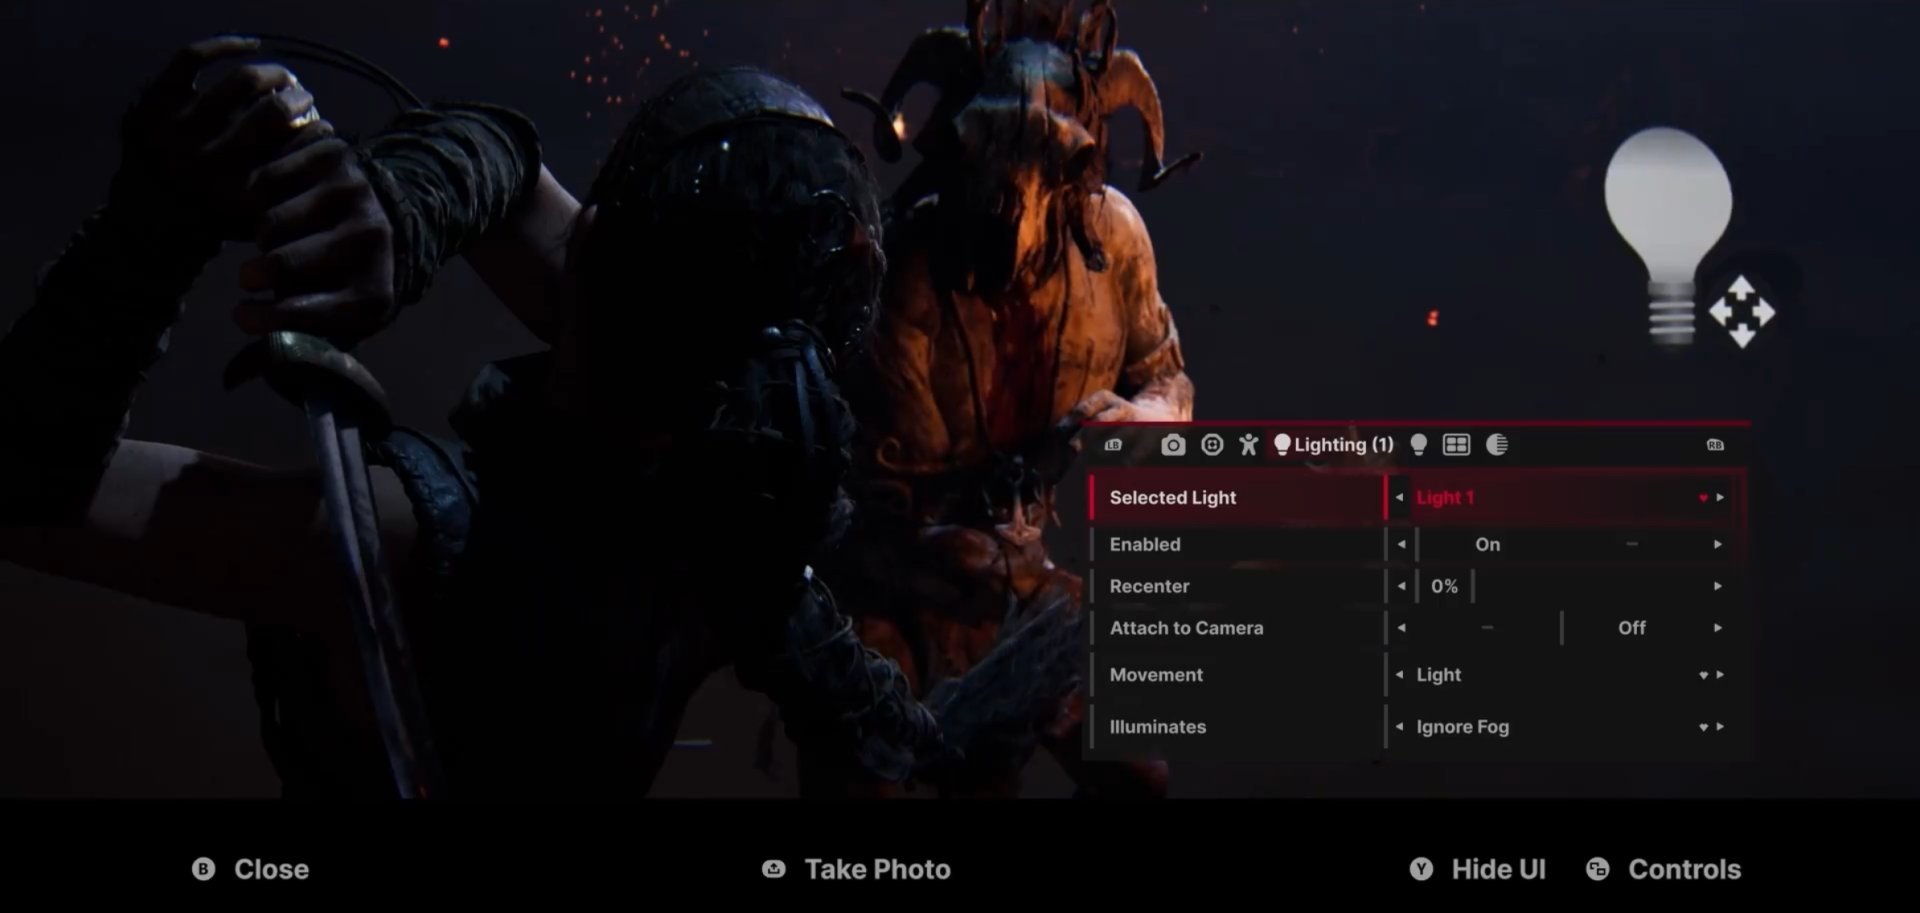
Task: Select the Lighting (1) tab
Action: pyautogui.click(x=1333, y=445)
